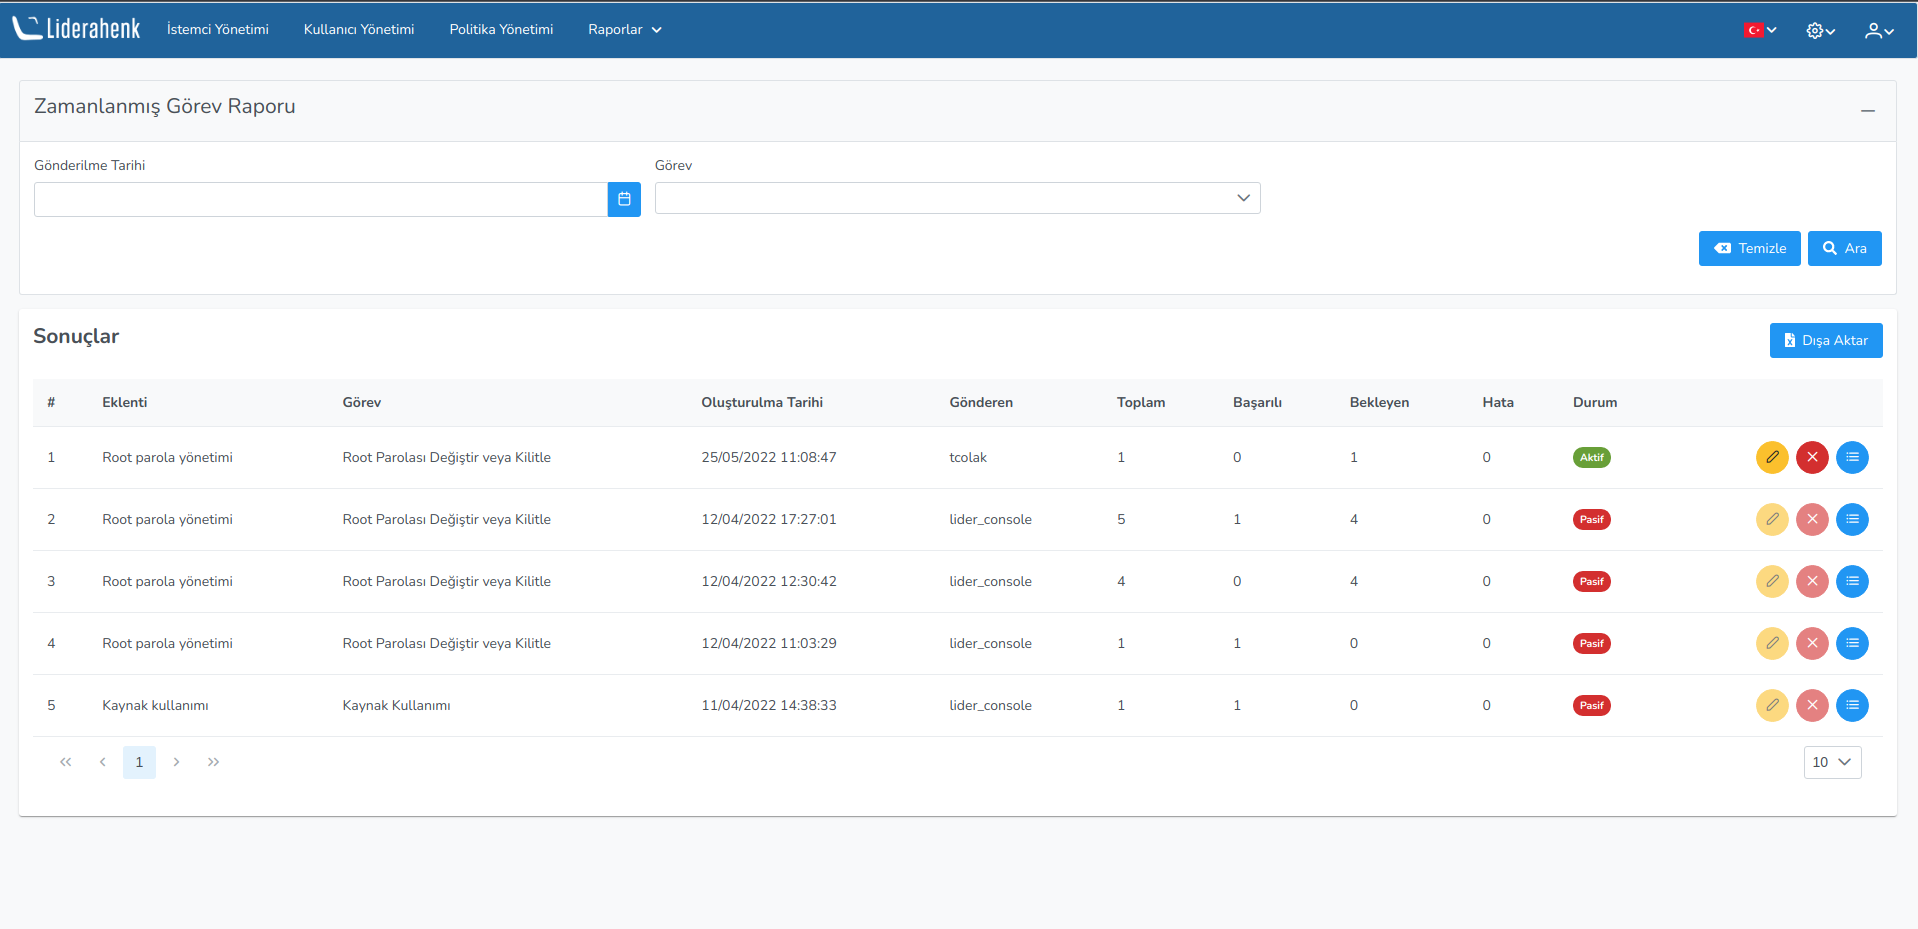The width and height of the screenshot is (1918, 929).
Task: Click the Görev column header
Action: pos(362,402)
